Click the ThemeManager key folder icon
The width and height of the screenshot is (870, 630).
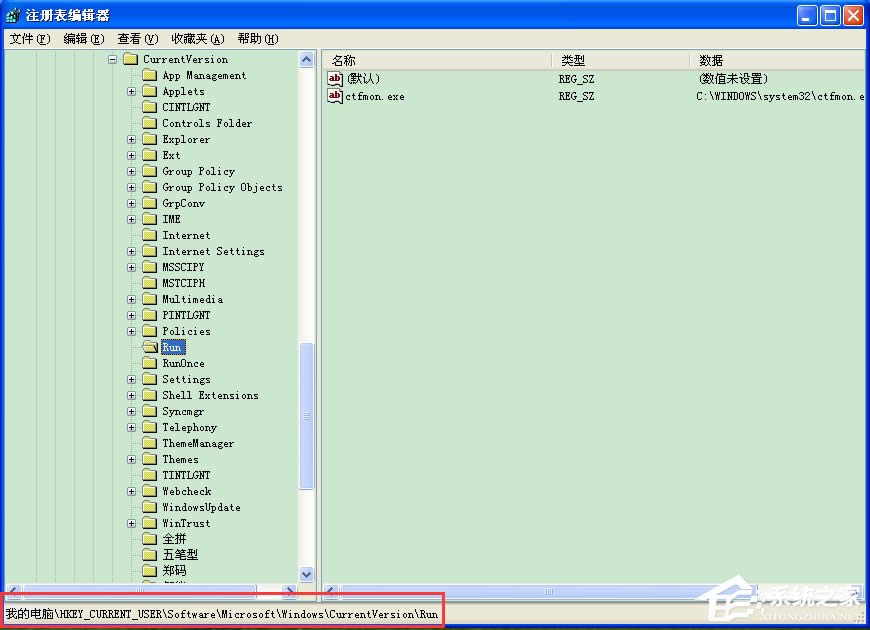click(150, 443)
